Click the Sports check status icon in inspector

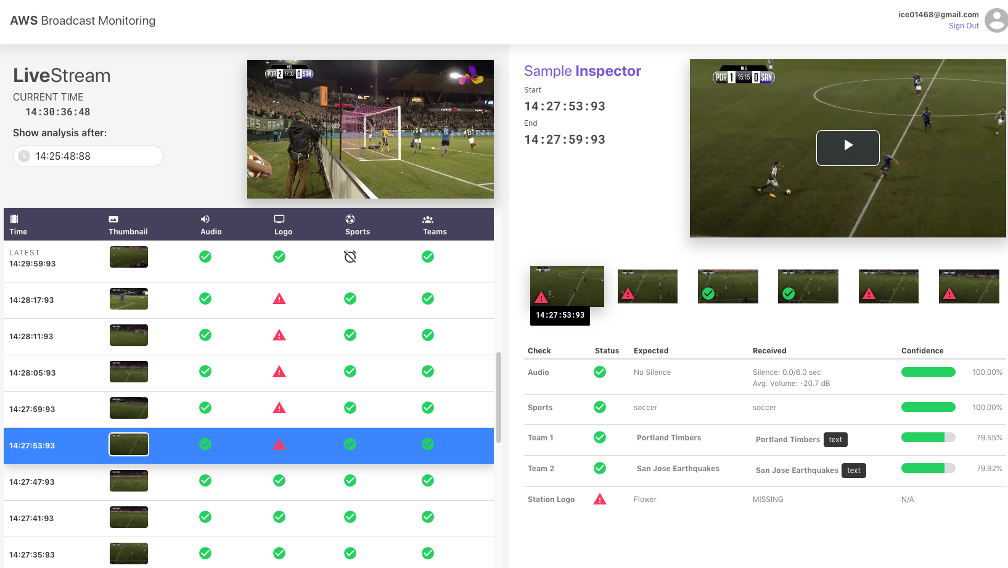coord(600,407)
